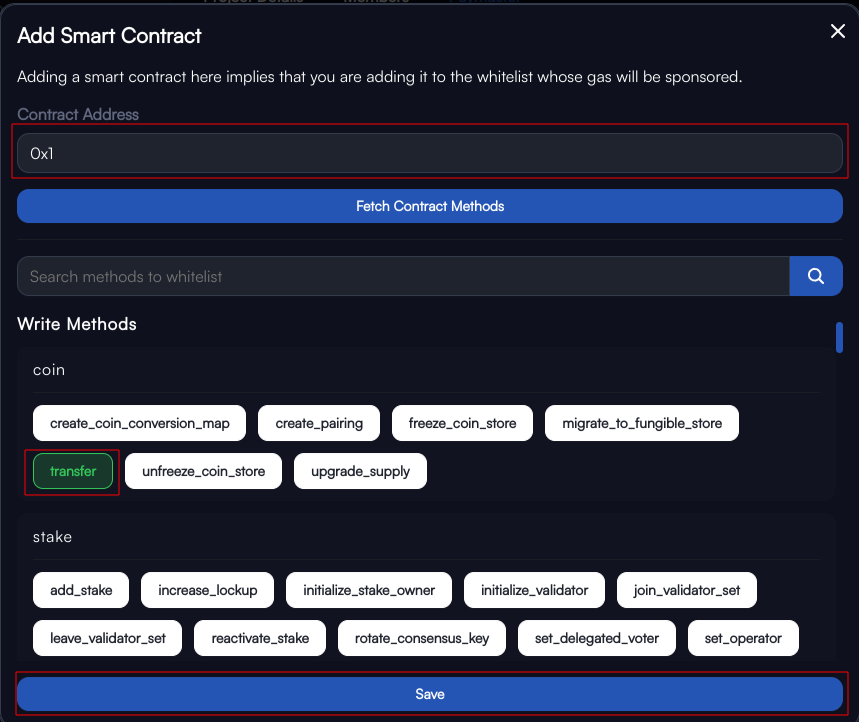Click the Search methods to whitelist field
This screenshot has height=722, width=859.
tap(403, 276)
